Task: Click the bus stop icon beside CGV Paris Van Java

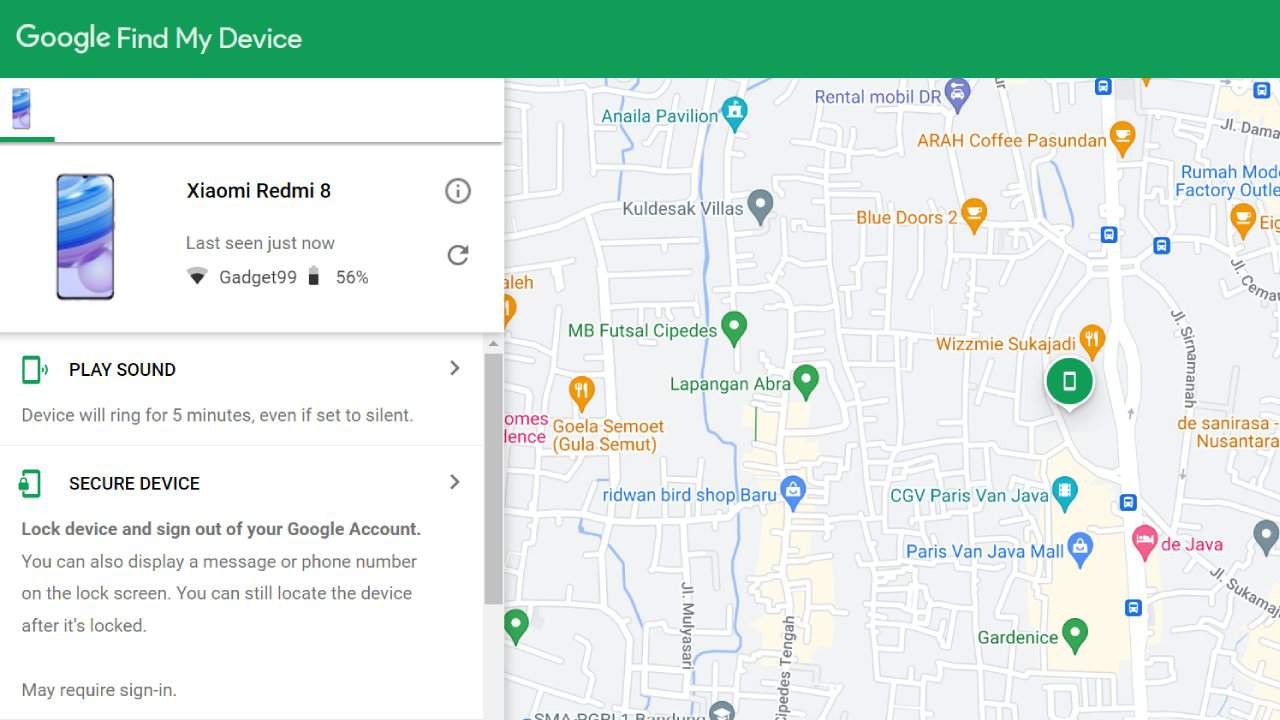Action: tap(1128, 503)
